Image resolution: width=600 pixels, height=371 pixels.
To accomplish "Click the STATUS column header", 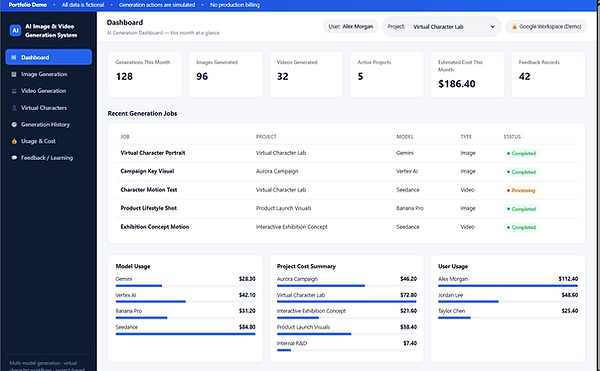I will [512, 137].
